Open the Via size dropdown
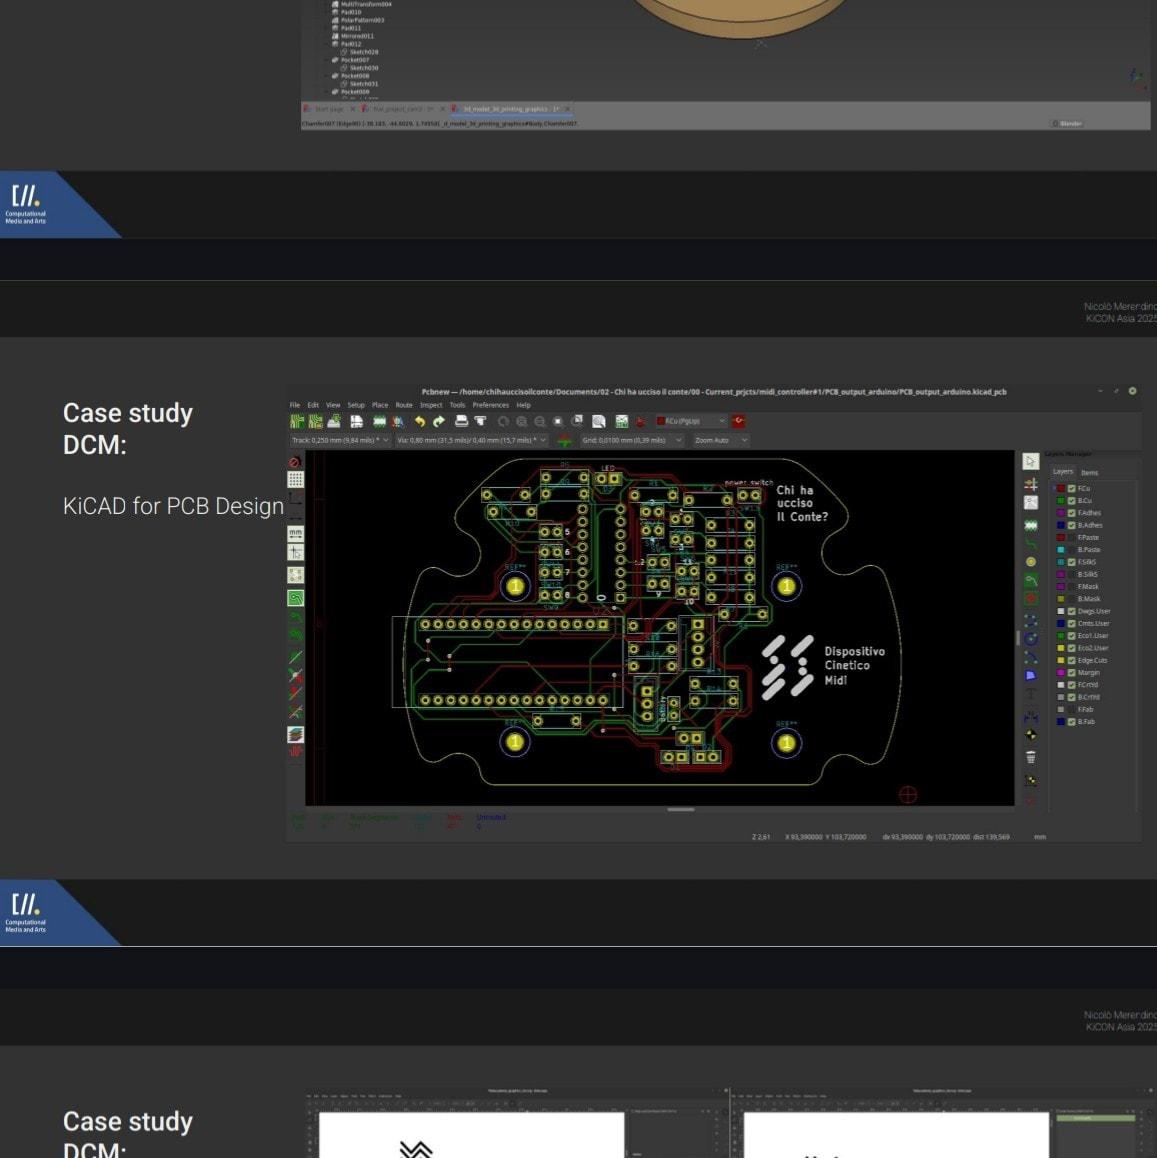The image size is (1157, 1158). pyautogui.click(x=472, y=440)
